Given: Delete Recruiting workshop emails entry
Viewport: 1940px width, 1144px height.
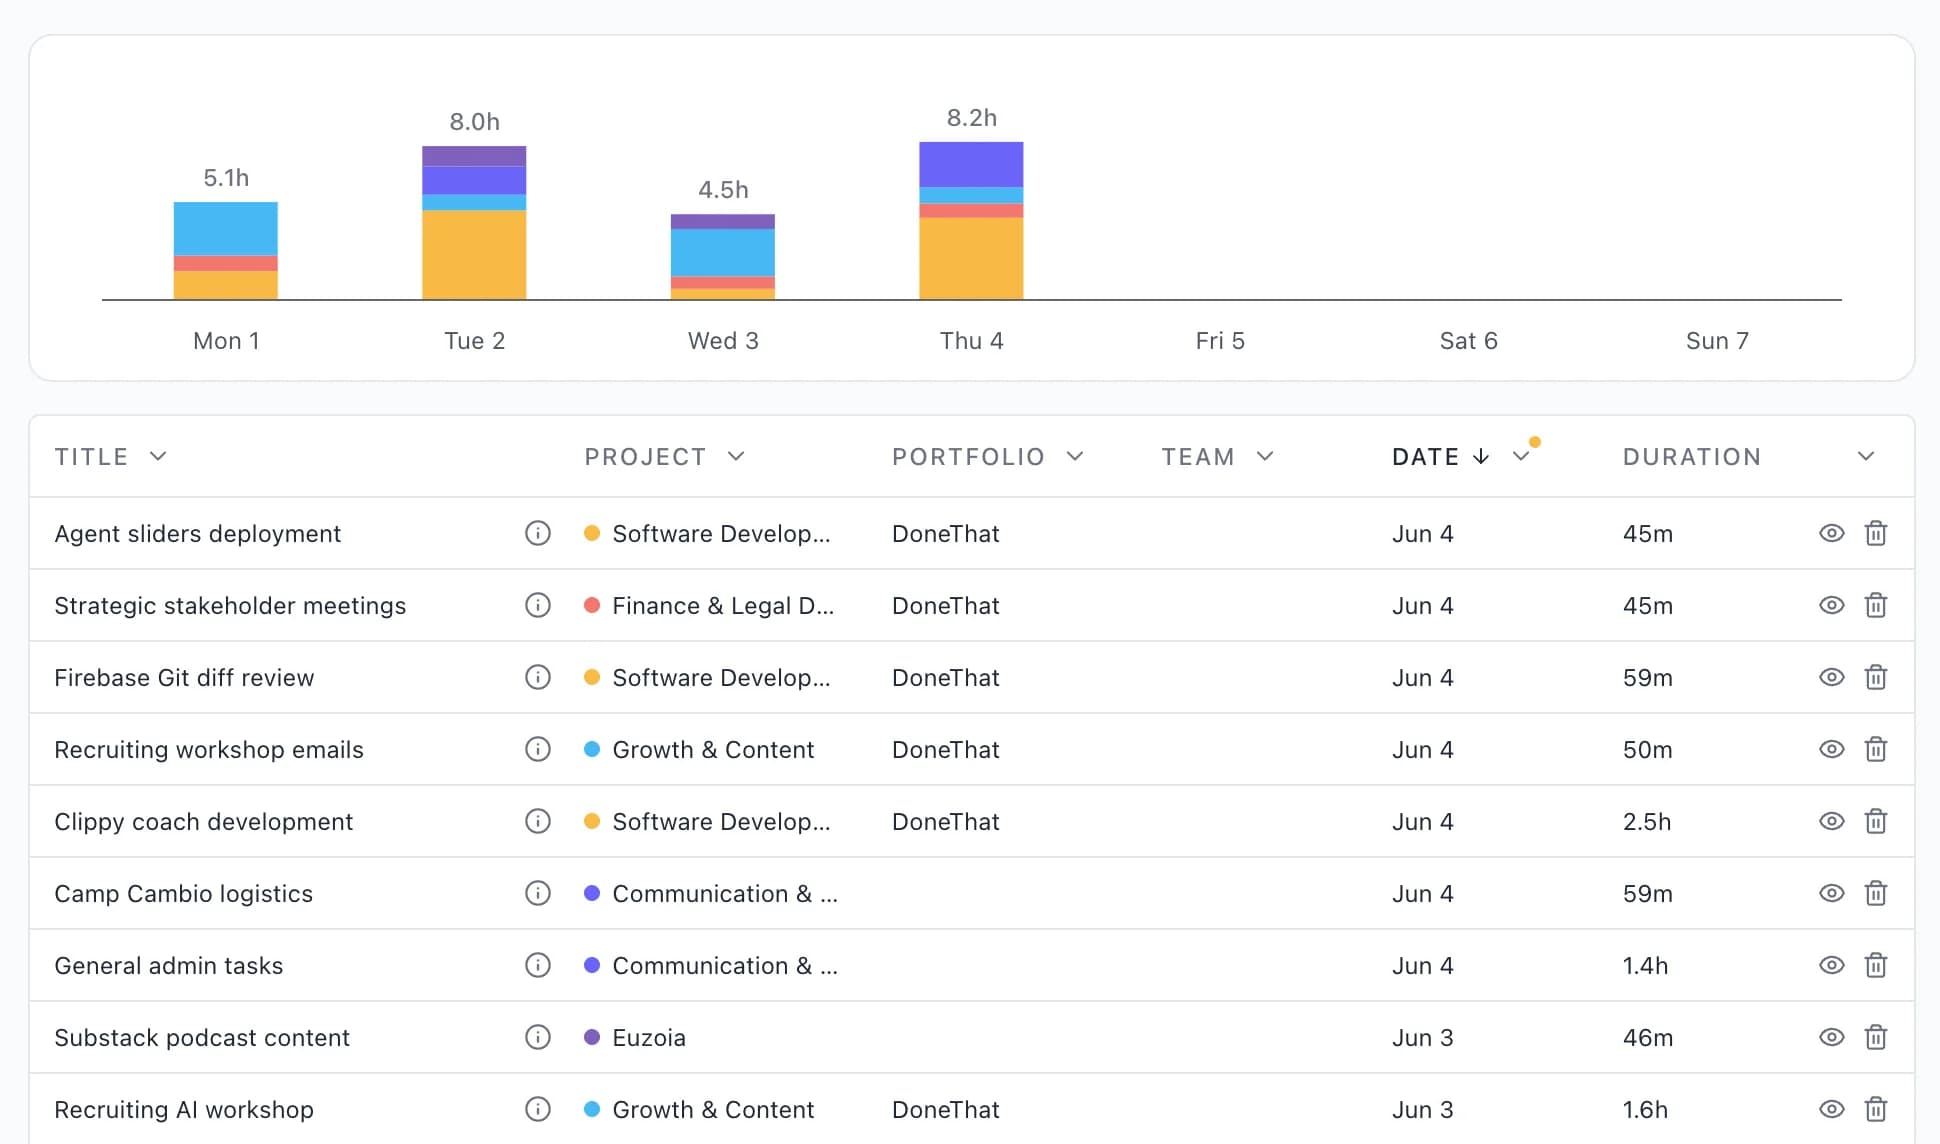Looking at the screenshot, I should (x=1876, y=749).
